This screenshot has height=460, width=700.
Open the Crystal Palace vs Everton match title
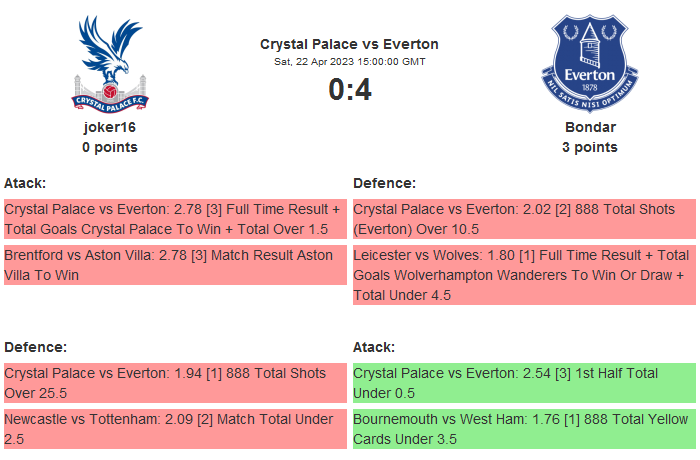[x=349, y=44]
